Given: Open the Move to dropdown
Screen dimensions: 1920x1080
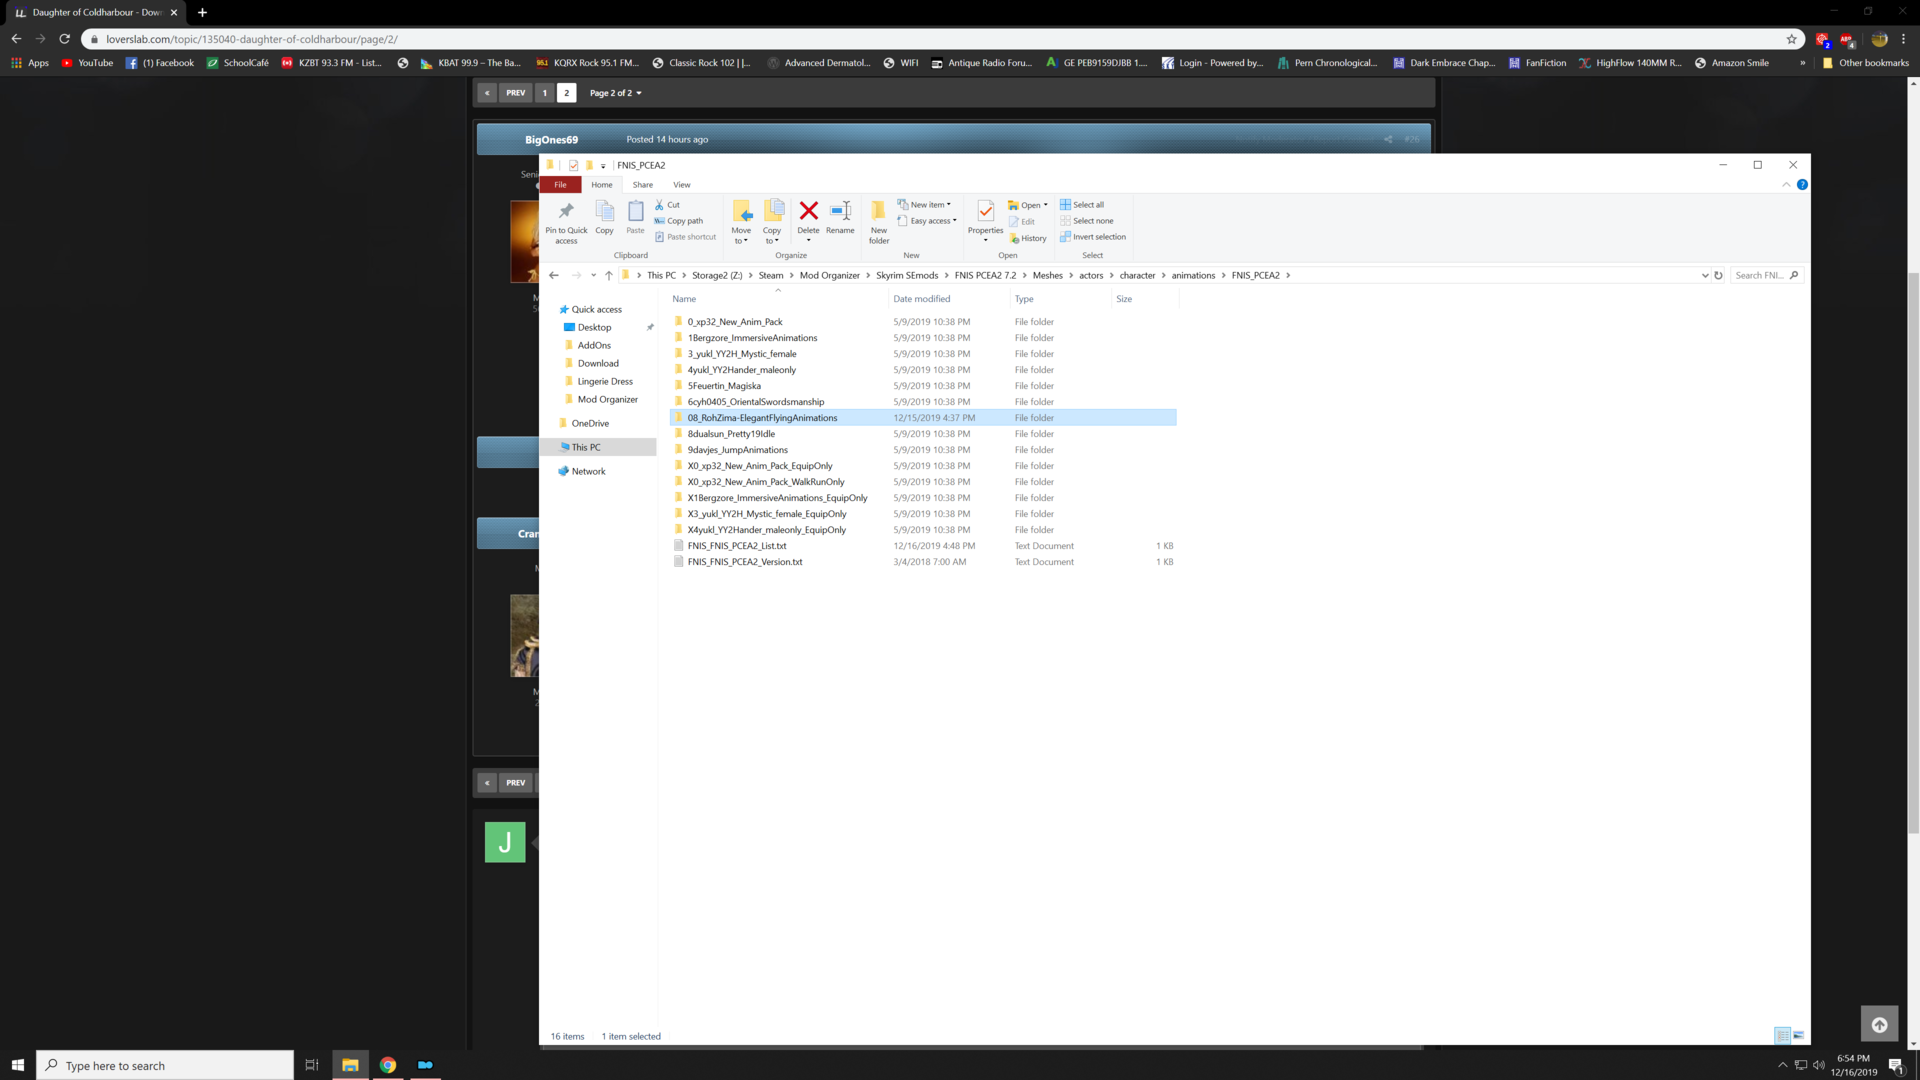Looking at the screenshot, I should coord(741,222).
